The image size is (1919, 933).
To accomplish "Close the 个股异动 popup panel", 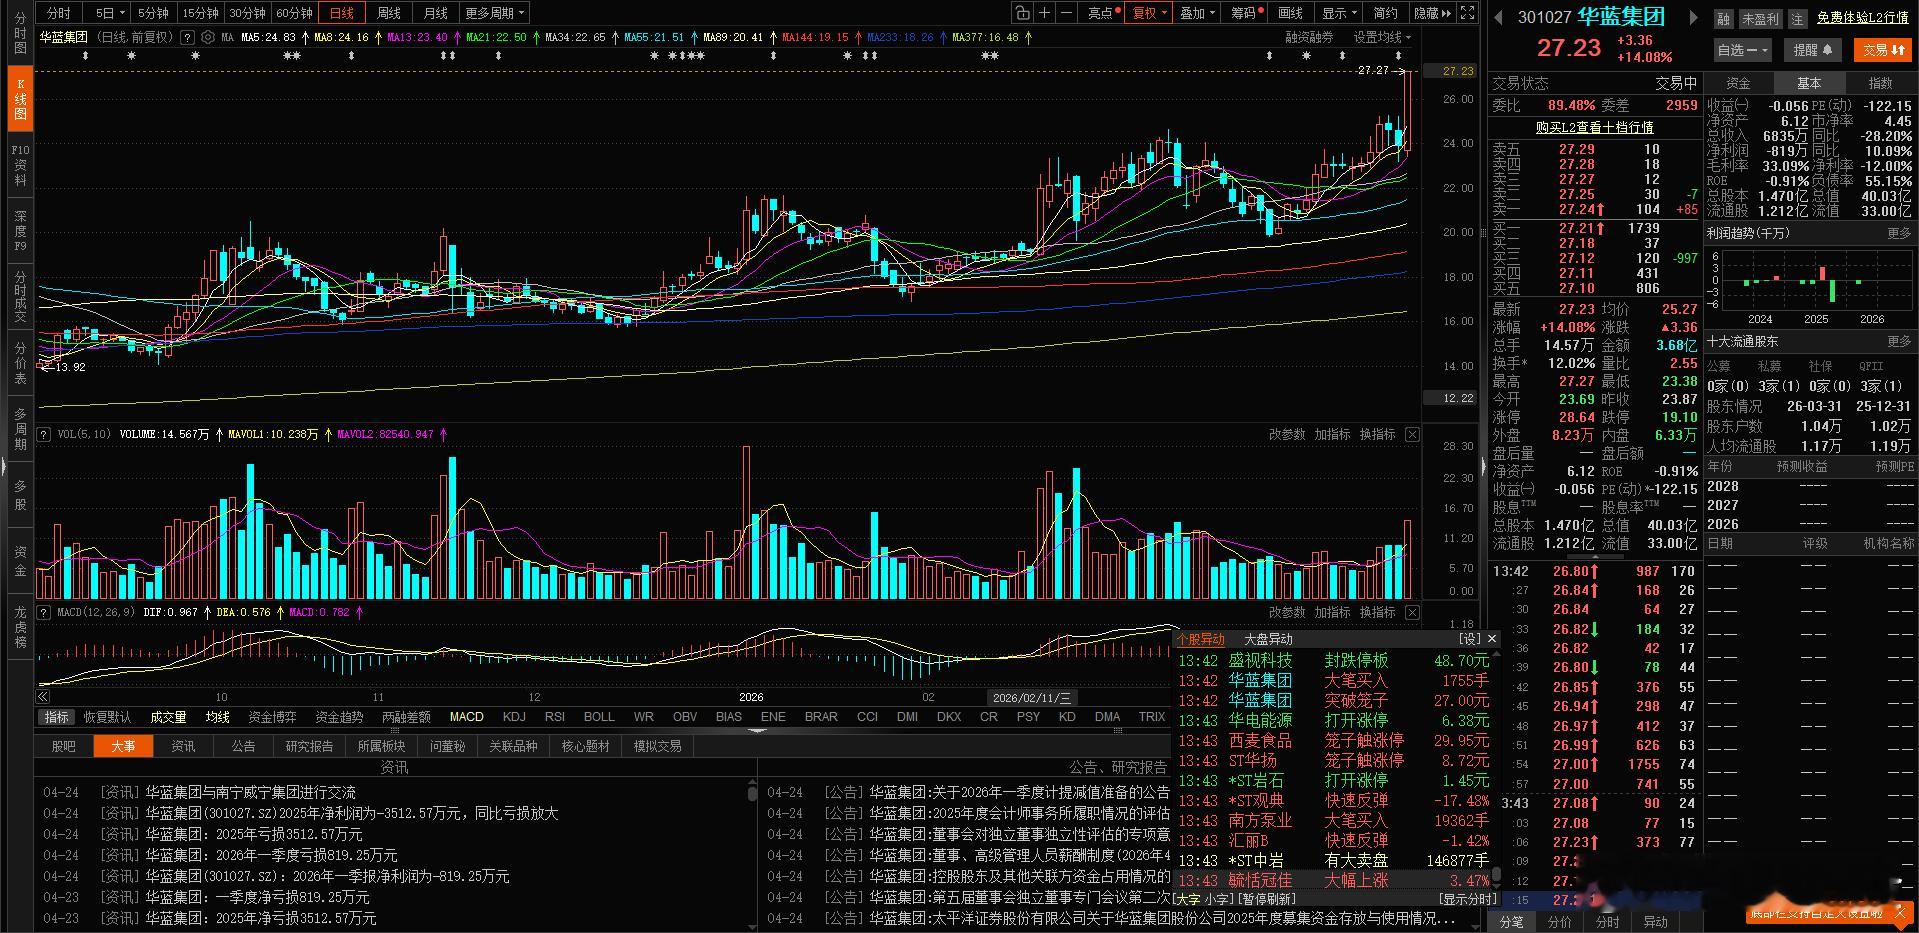I will [x=1492, y=639].
